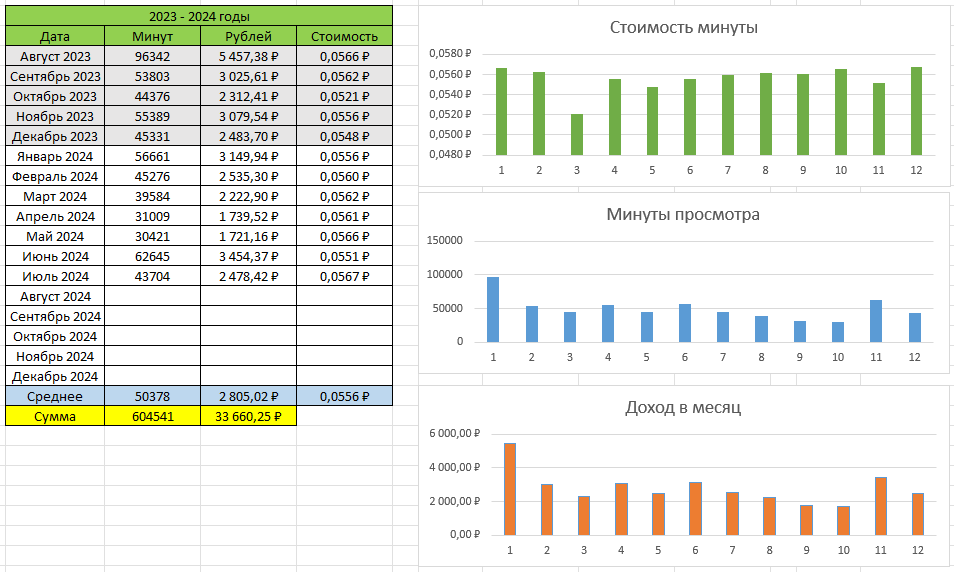Select the 'Февраль 2024' date cell
Screen dimensions: 954x572
coord(55,176)
